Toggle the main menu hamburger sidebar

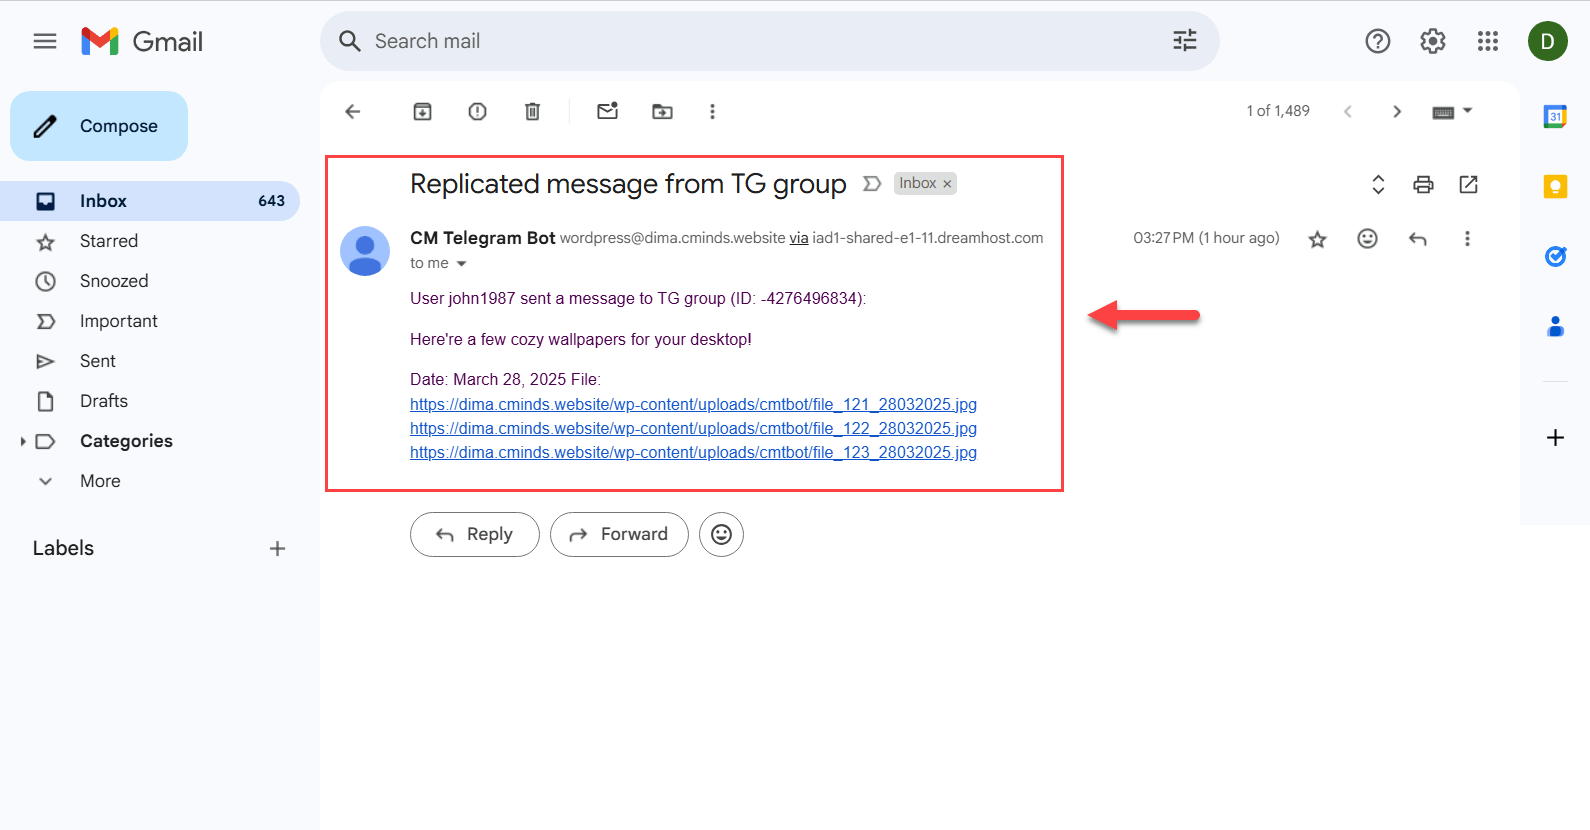[45, 41]
